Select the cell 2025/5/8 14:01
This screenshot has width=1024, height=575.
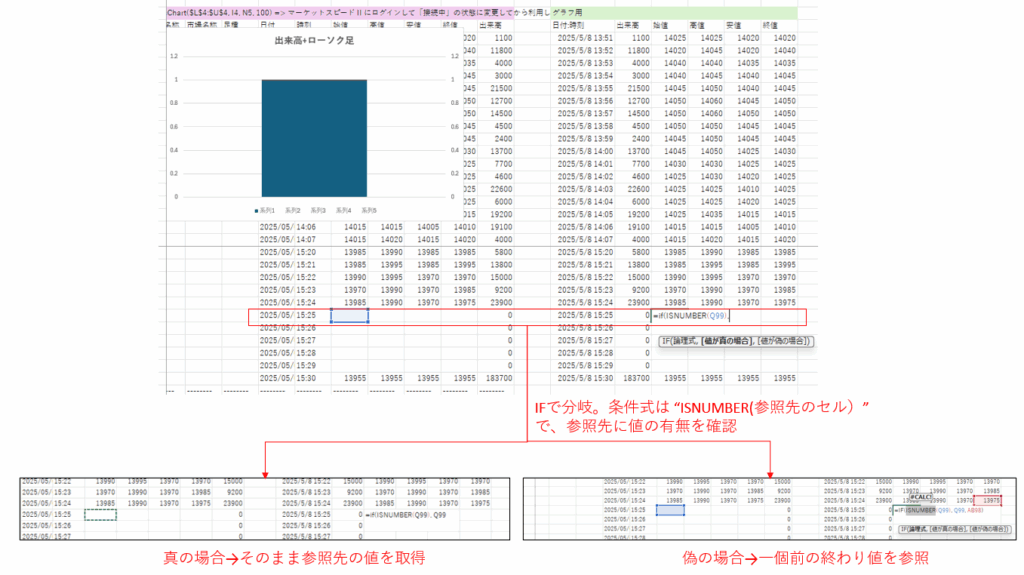click(x=585, y=164)
